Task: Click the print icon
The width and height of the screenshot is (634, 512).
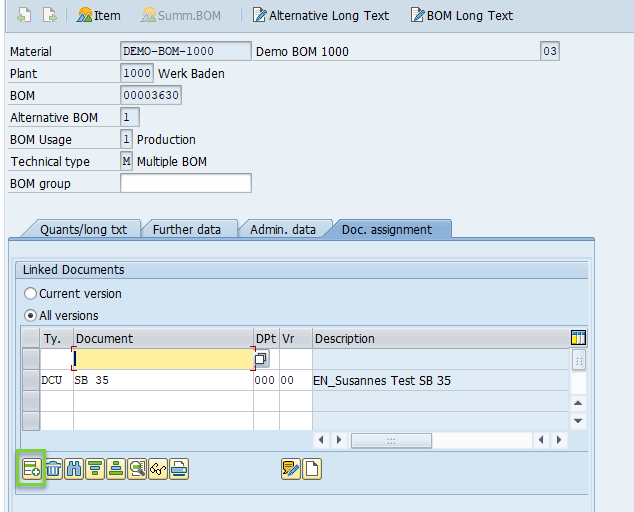Action: tap(179, 469)
